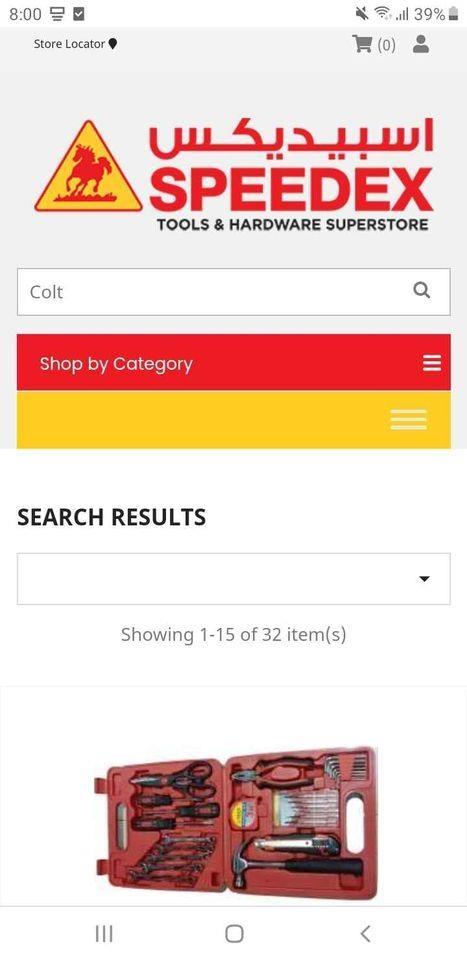This screenshot has height=960, width=467.
Task: Open the yellow bar menu icon
Action: (x=408, y=419)
